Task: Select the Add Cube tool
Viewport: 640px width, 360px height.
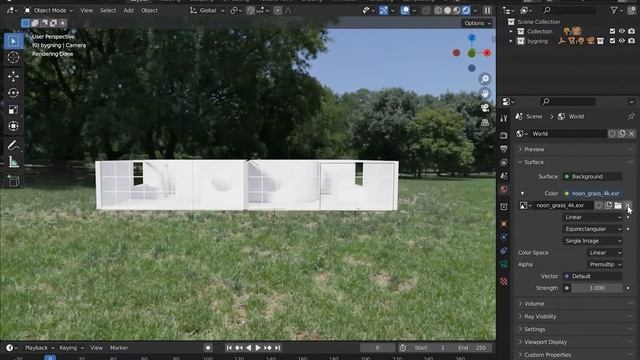Action: 13,180
